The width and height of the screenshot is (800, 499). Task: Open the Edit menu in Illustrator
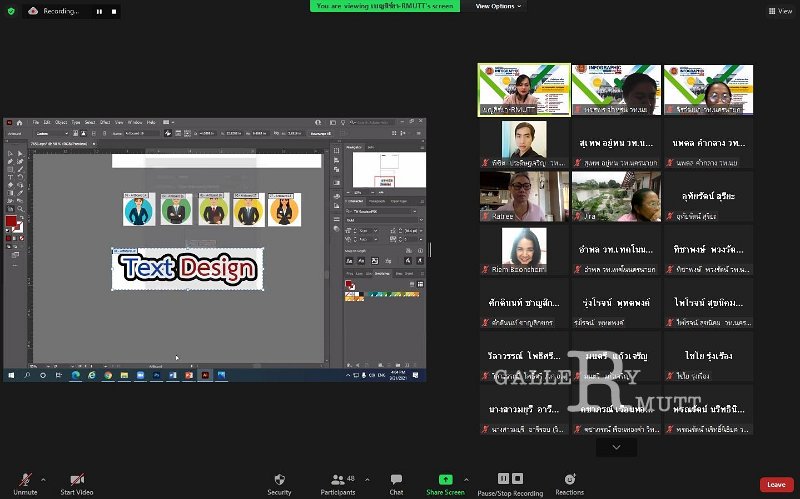47,122
